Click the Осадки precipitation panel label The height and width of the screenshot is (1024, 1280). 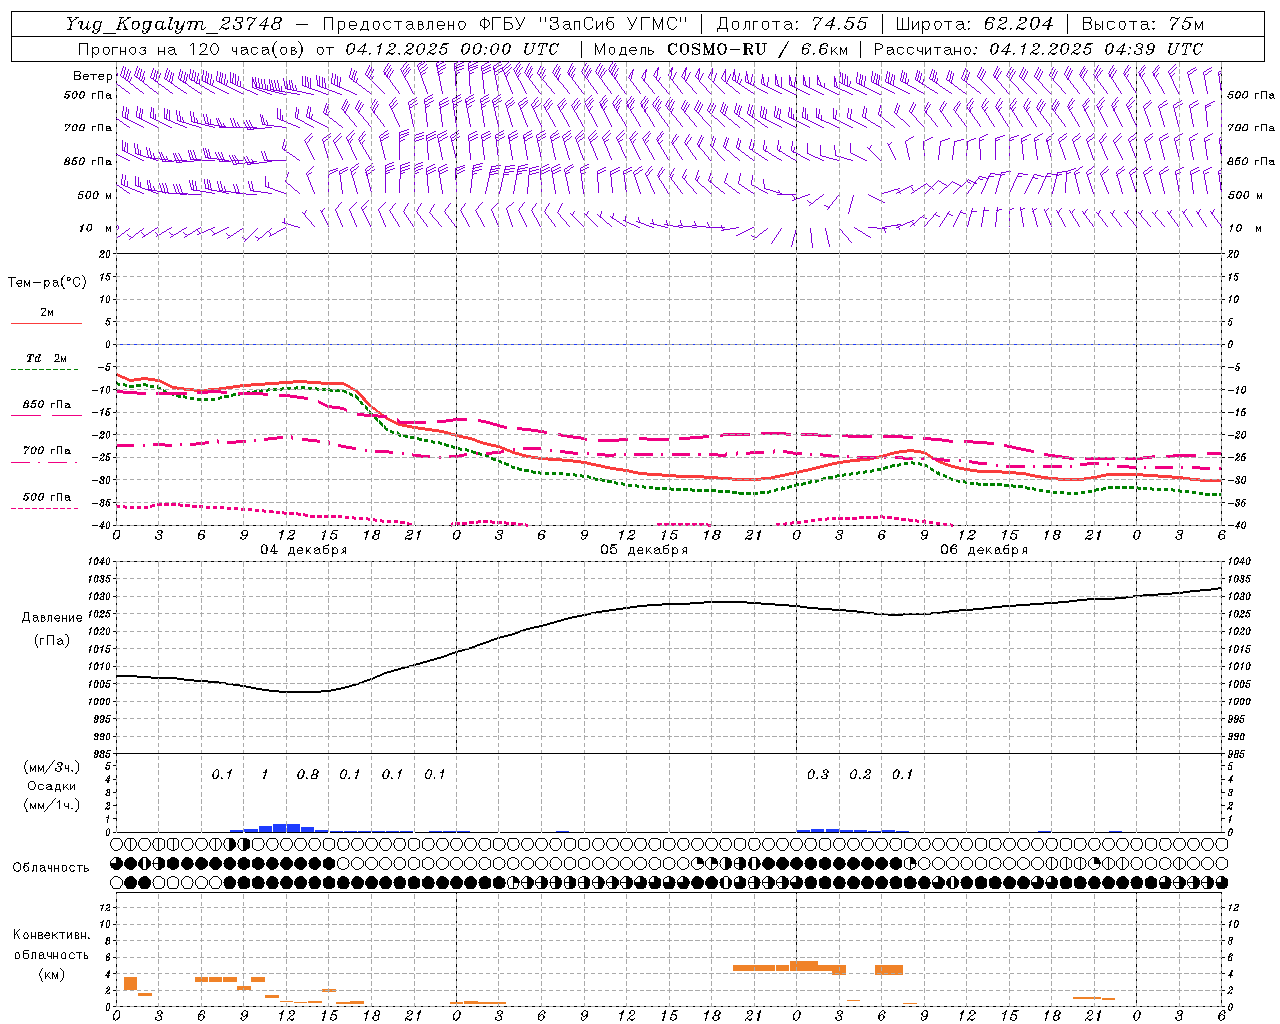[50, 787]
